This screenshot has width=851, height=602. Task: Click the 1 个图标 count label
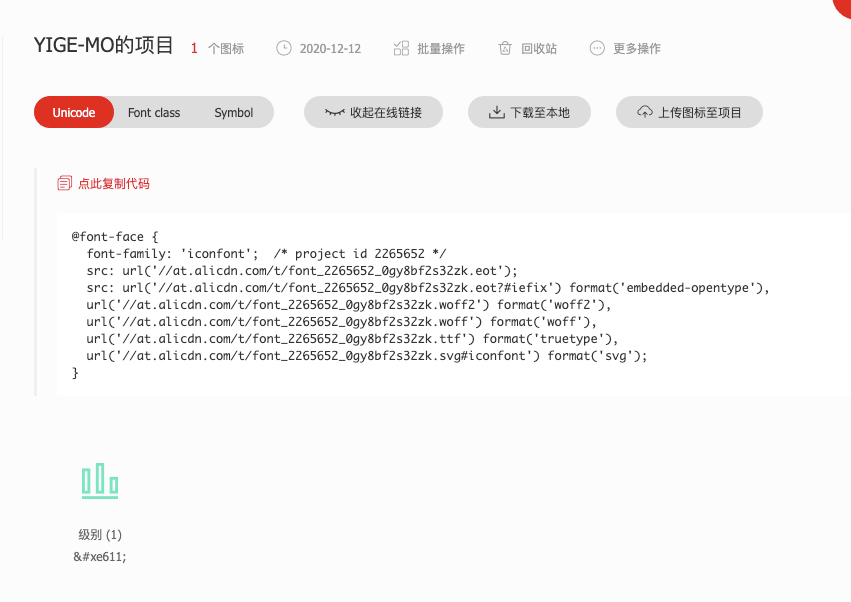click(217, 48)
